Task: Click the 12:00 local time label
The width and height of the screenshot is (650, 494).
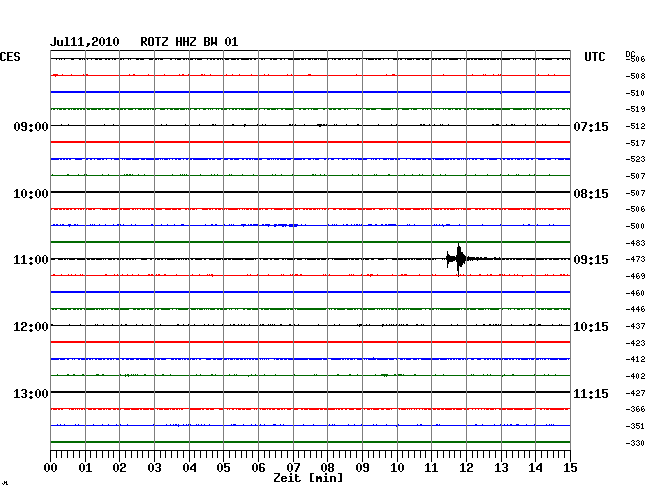Action: (x=31, y=327)
